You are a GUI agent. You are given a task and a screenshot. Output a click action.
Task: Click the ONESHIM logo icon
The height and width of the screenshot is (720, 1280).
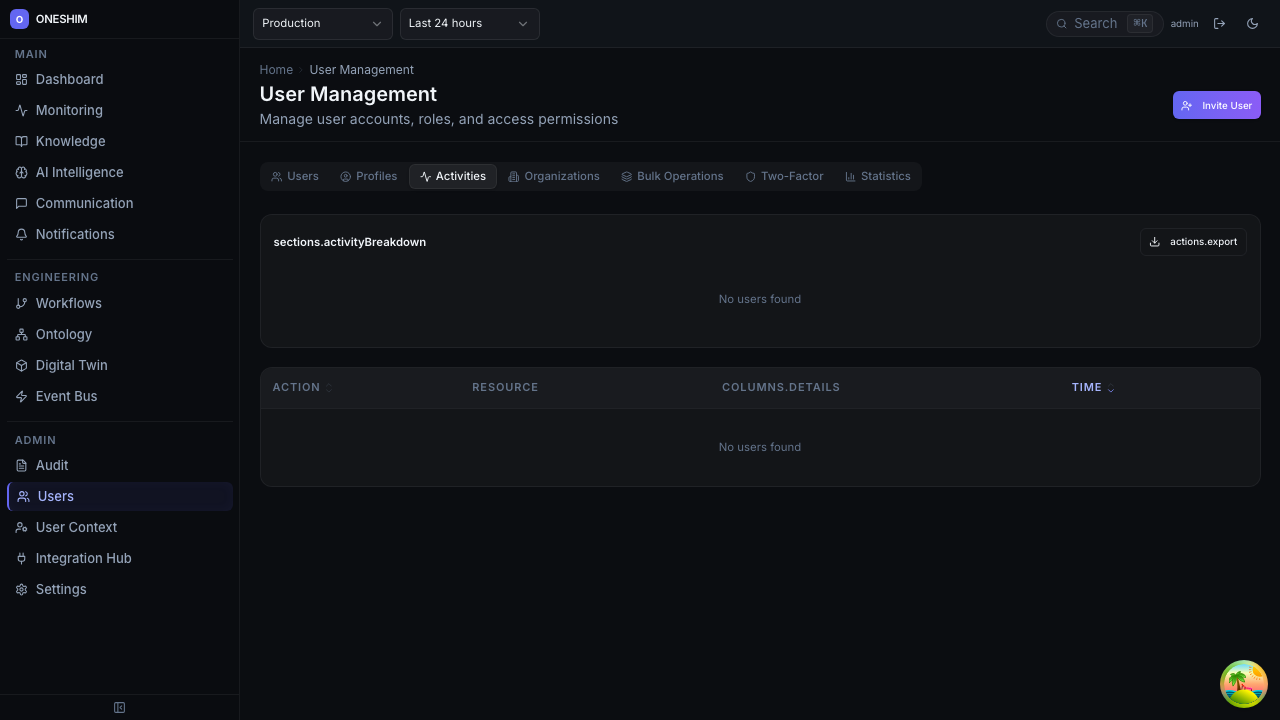[x=19, y=19]
